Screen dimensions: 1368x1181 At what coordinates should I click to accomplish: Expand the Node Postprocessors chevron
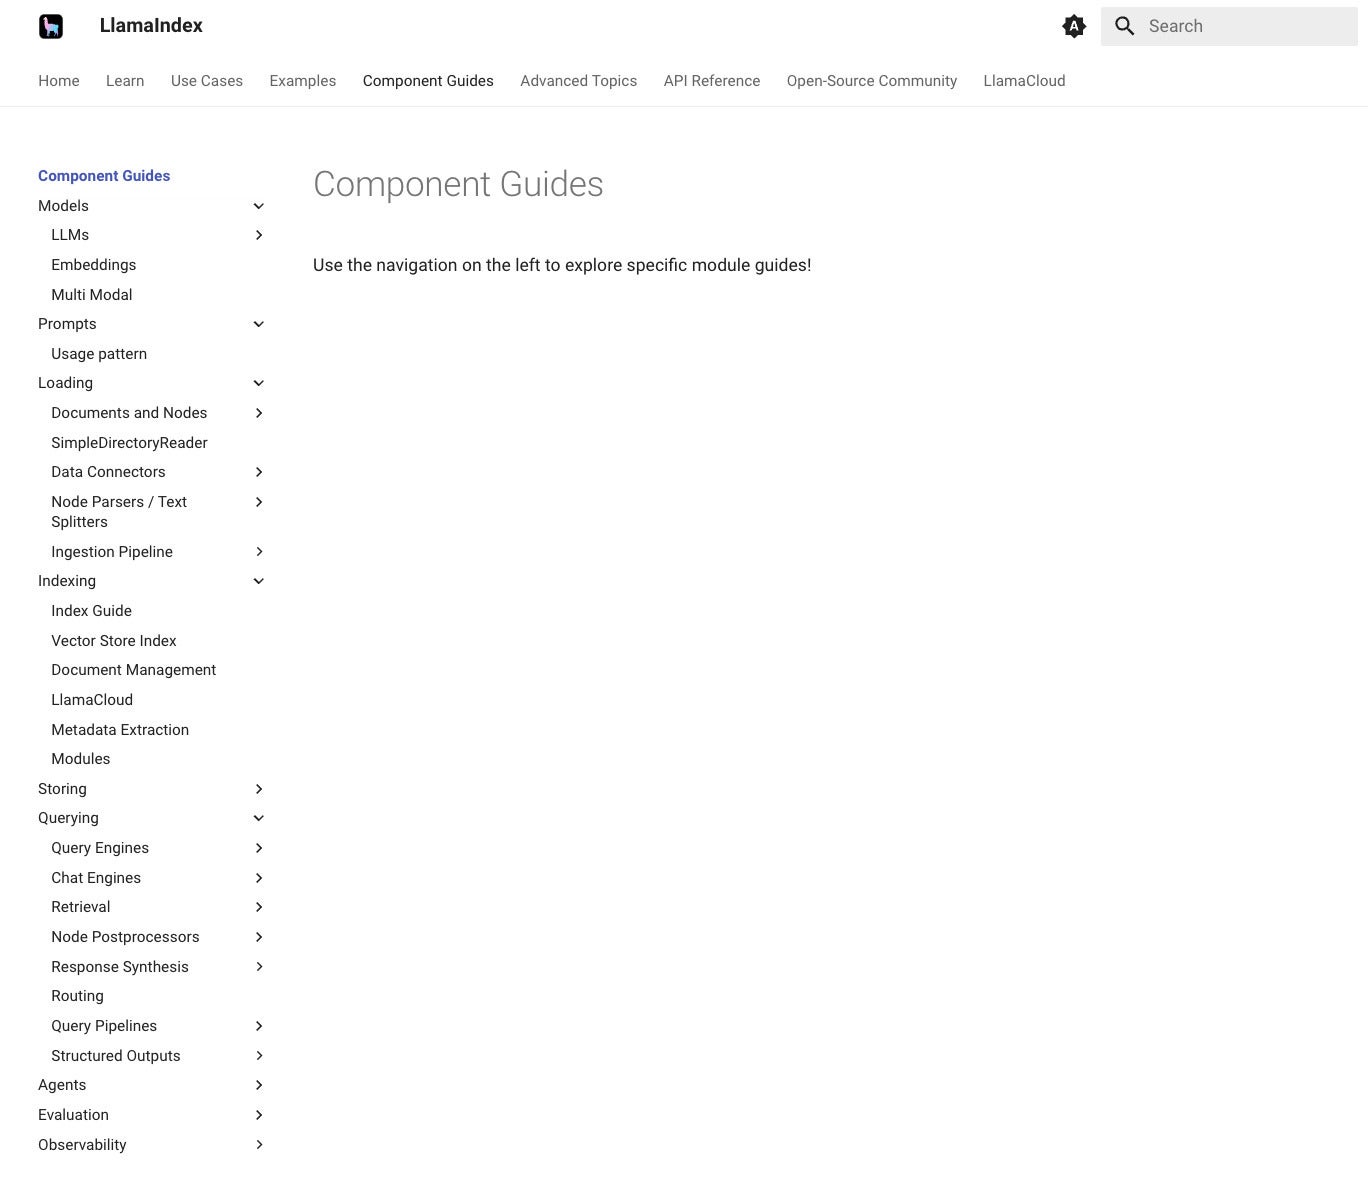[259, 937]
